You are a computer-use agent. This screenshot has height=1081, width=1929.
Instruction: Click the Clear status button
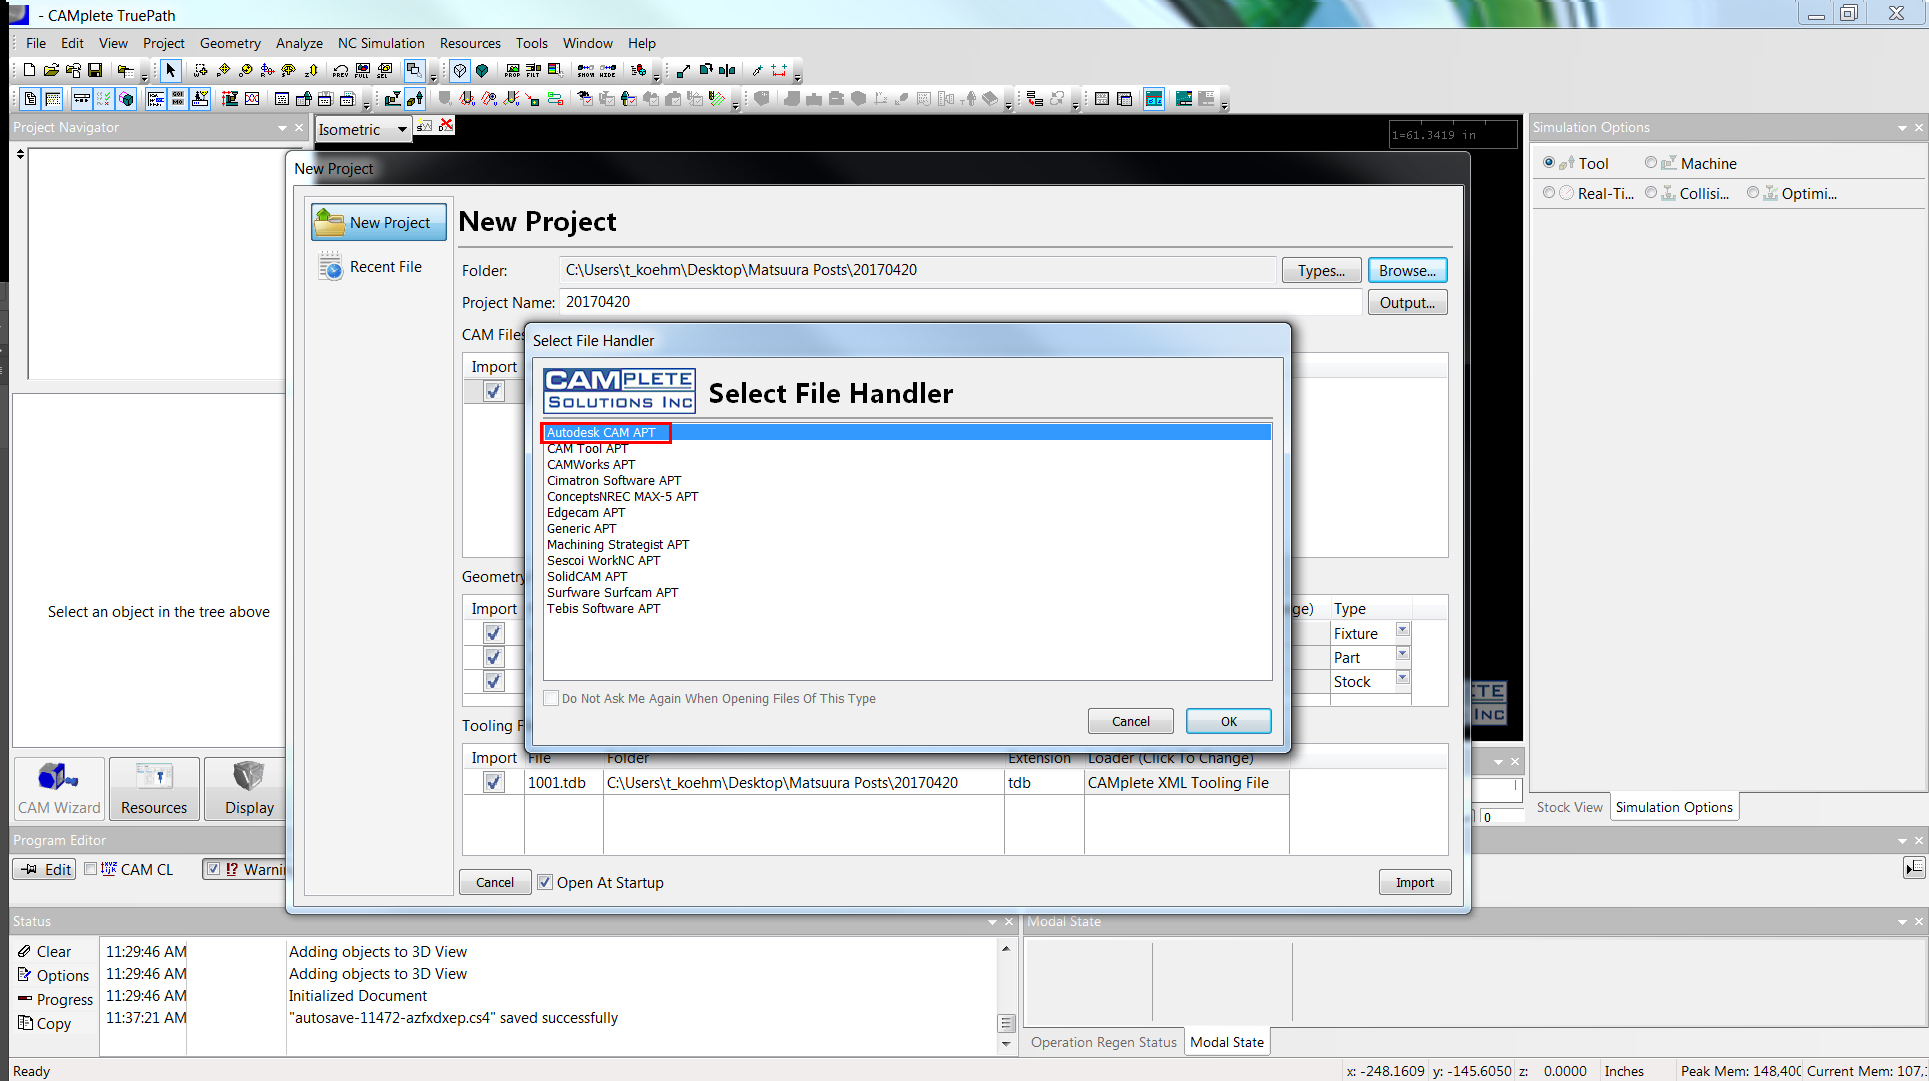click(45, 952)
